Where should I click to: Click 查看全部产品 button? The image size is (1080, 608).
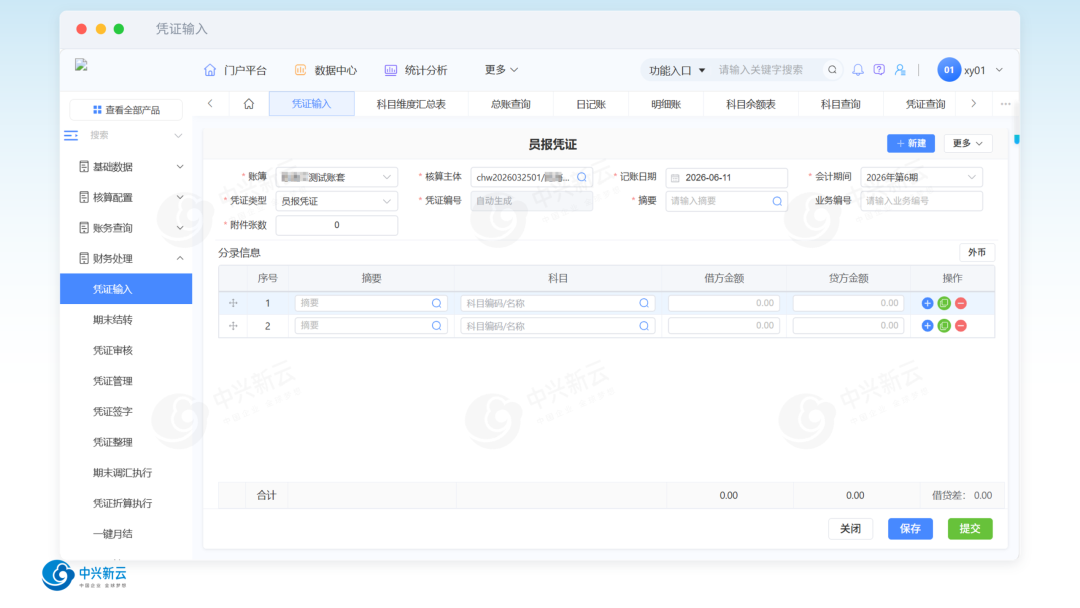126,110
